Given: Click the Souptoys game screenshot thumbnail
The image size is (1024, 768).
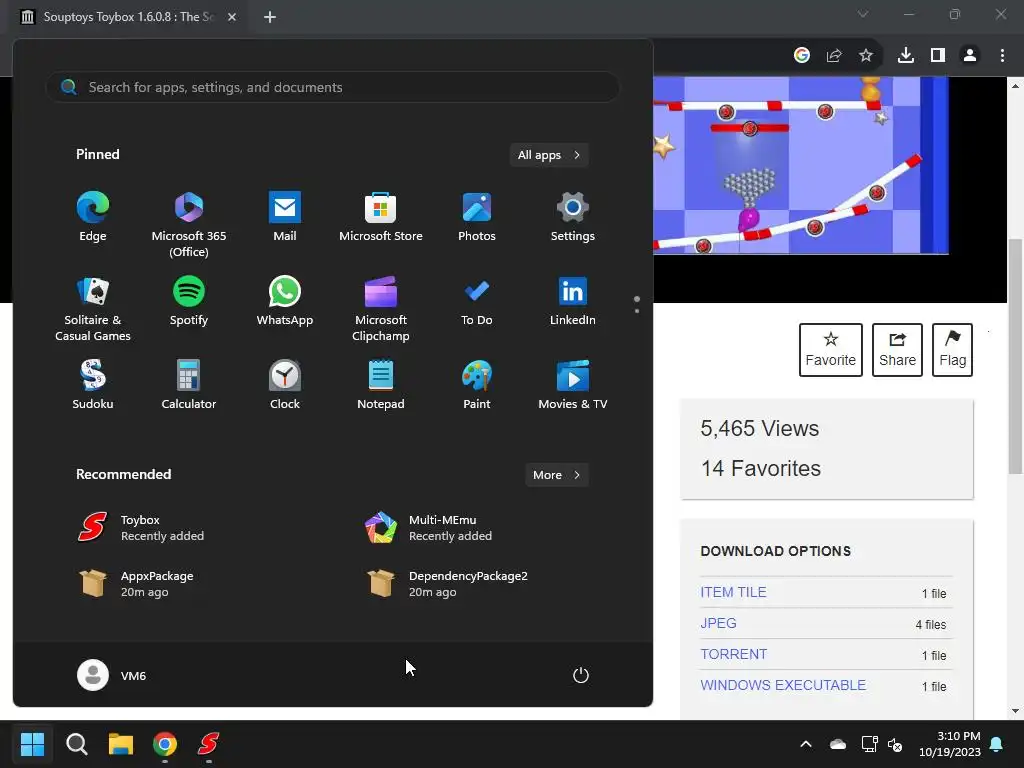Looking at the screenshot, I should 801,165.
